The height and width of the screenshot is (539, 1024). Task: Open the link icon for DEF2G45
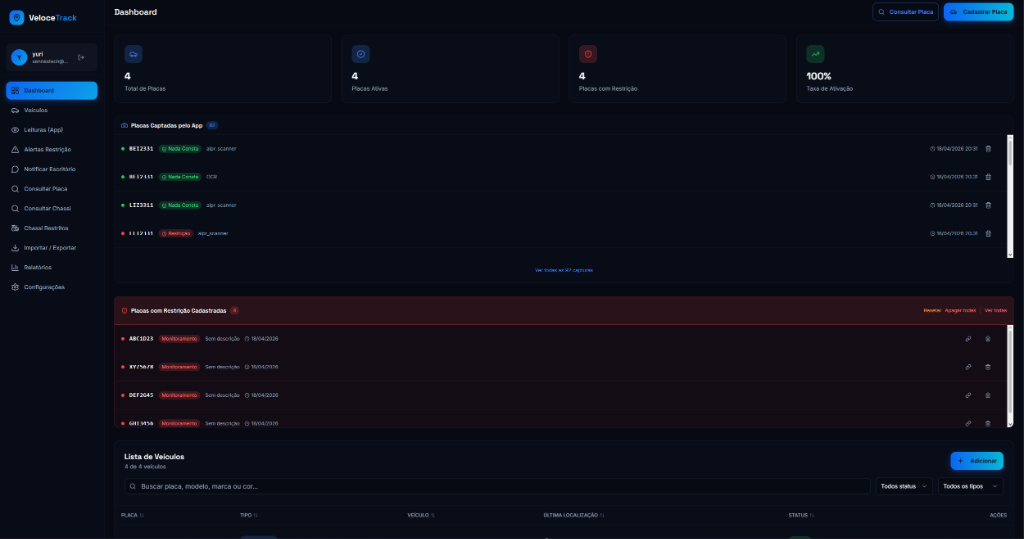(x=968, y=395)
